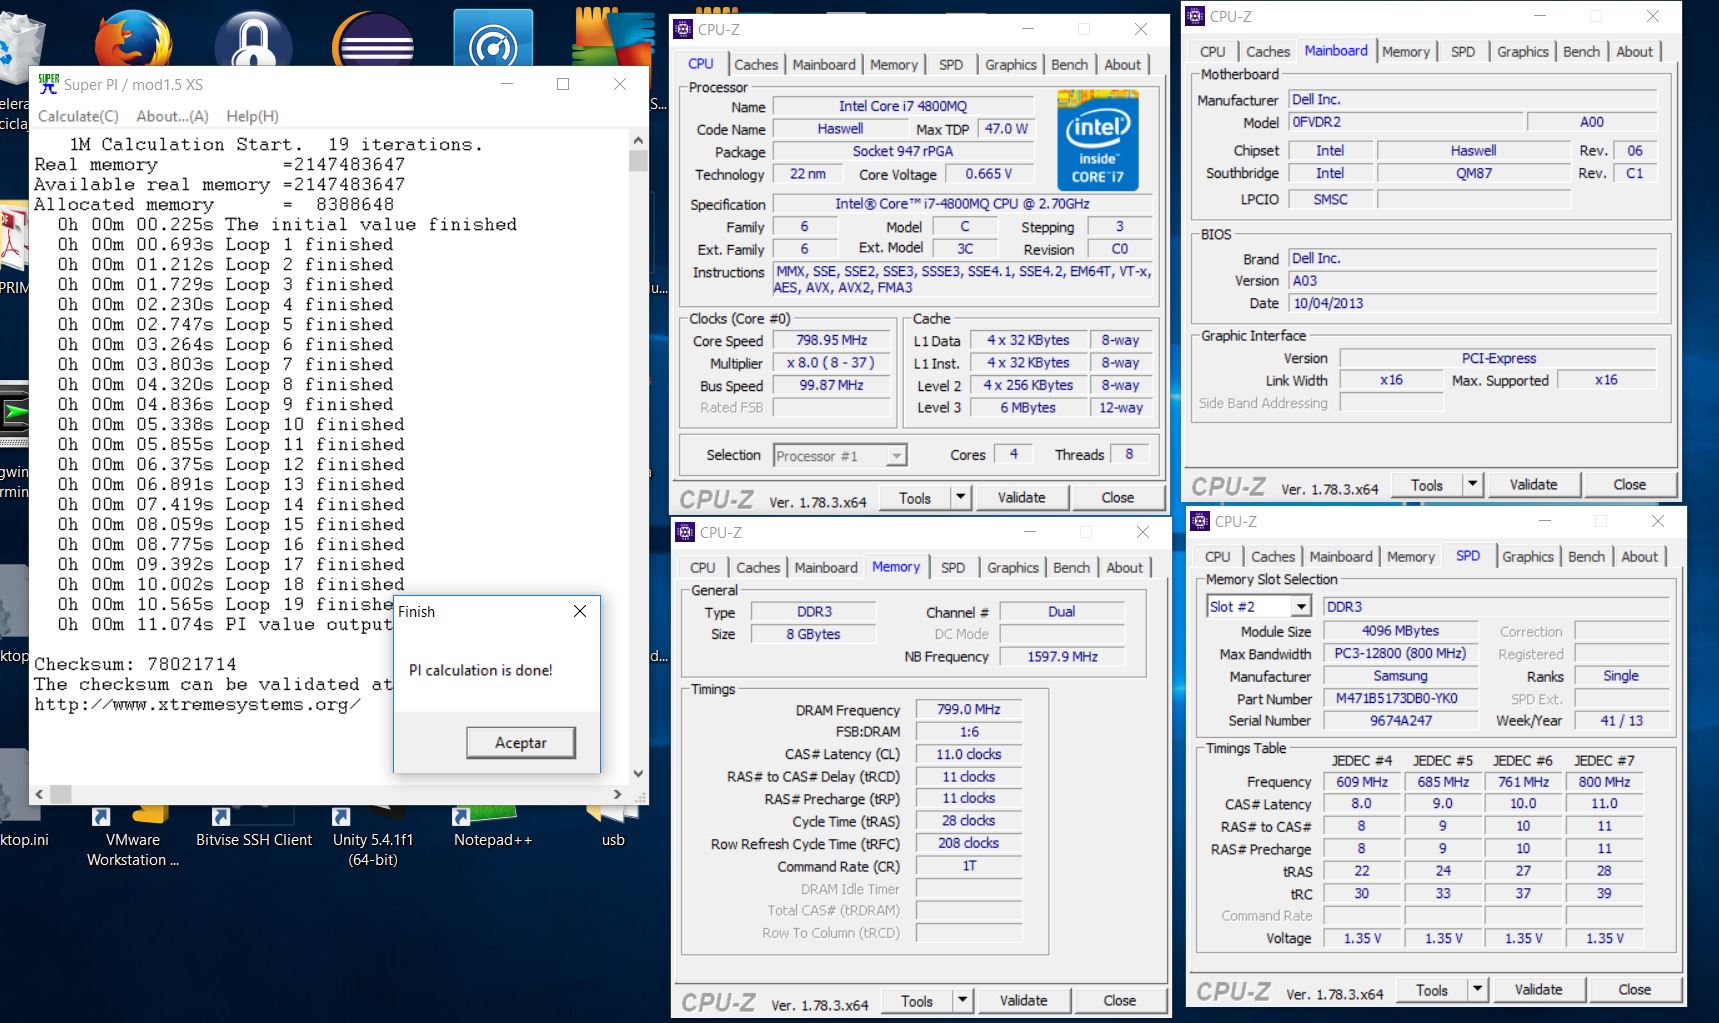Click Super PI horizontal scrollbar left arrow
Image resolution: width=1719 pixels, height=1023 pixels.
(x=39, y=794)
